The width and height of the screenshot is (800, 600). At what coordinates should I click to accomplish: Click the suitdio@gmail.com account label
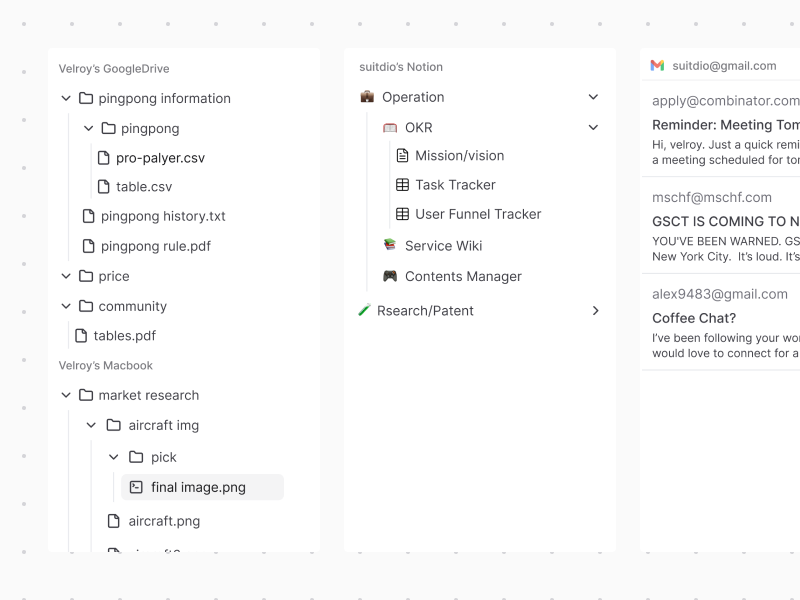coord(724,66)
